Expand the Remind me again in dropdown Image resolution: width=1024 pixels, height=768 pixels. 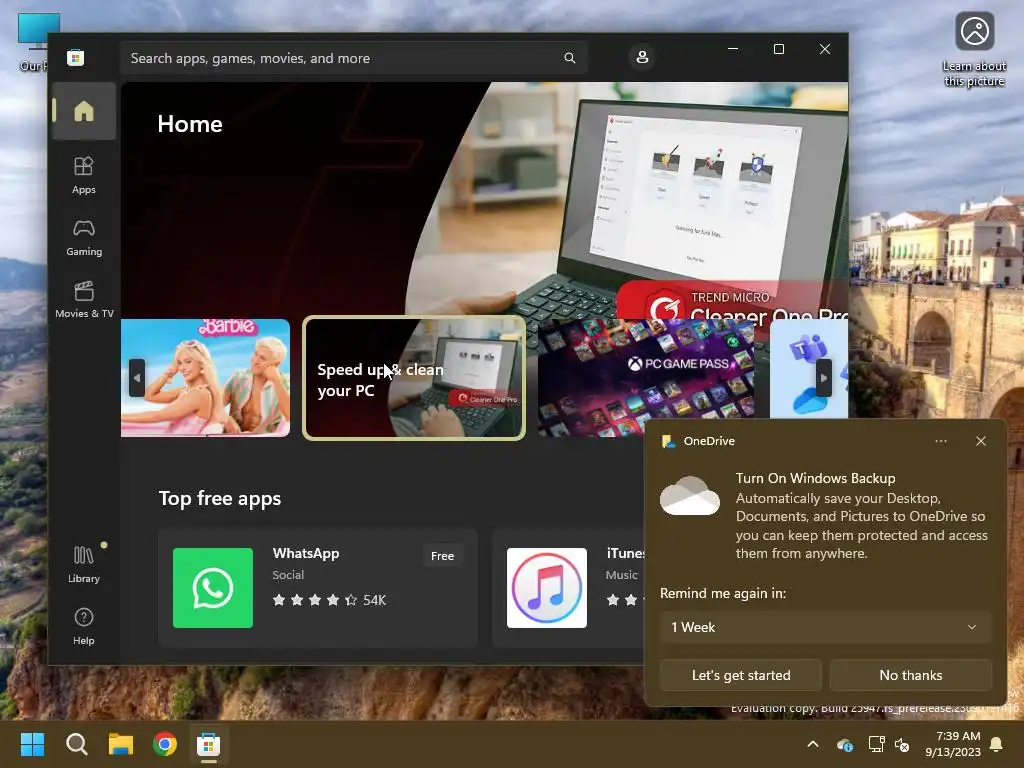(x=825, y=627)
